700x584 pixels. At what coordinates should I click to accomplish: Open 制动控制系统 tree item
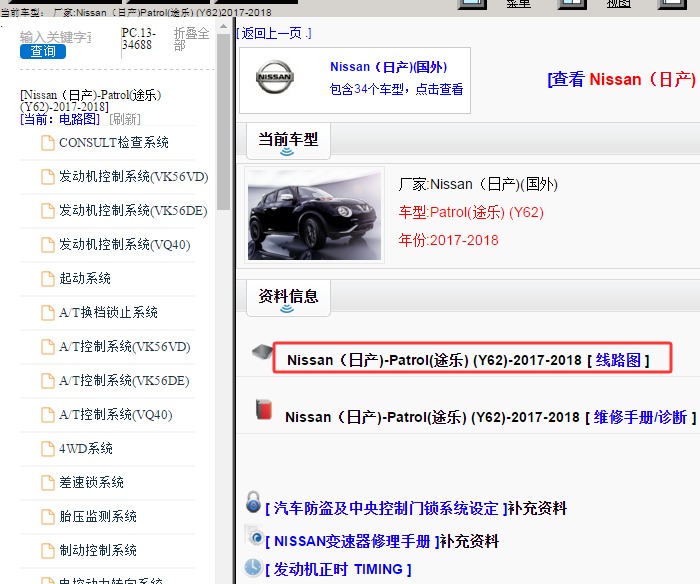pyautogui.click(x=98, y=550)
